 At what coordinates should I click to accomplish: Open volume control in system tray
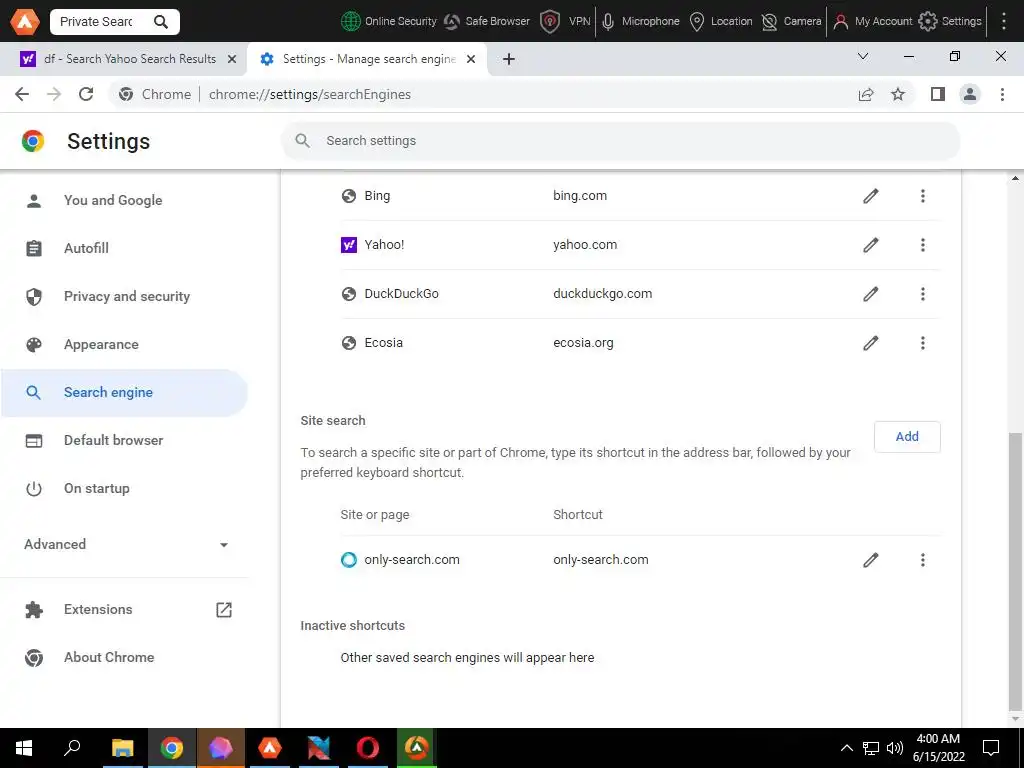[x=895, y=748]
